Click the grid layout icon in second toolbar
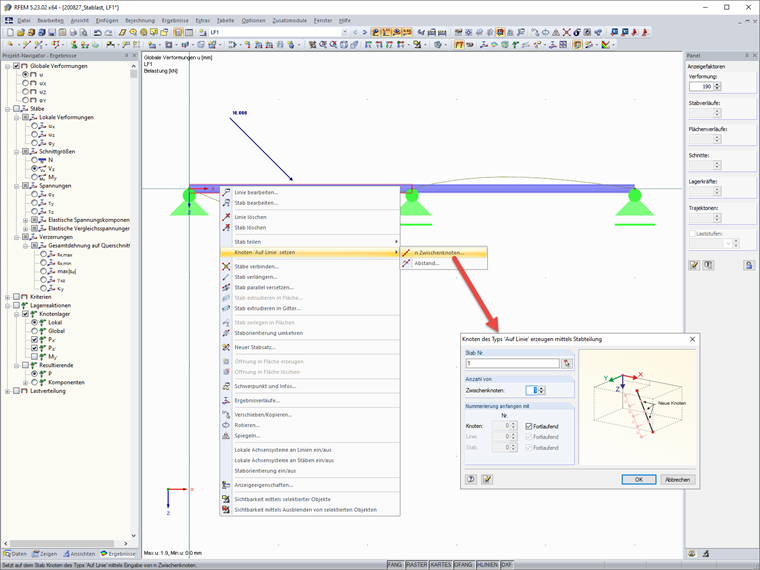760x570 pixels. click(563, 45)
